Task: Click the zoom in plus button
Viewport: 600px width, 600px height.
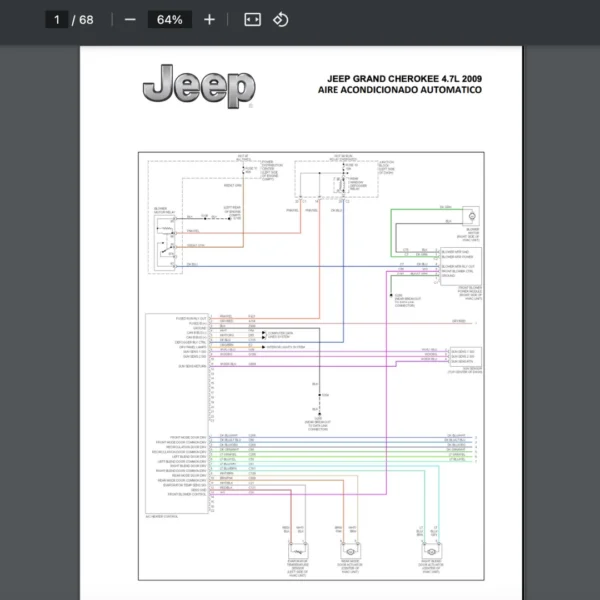Action: (209, 20)
